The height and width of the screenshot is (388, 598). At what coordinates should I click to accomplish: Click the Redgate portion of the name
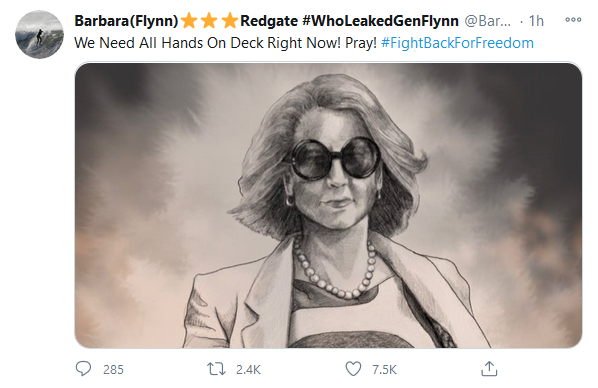[269, 21]
